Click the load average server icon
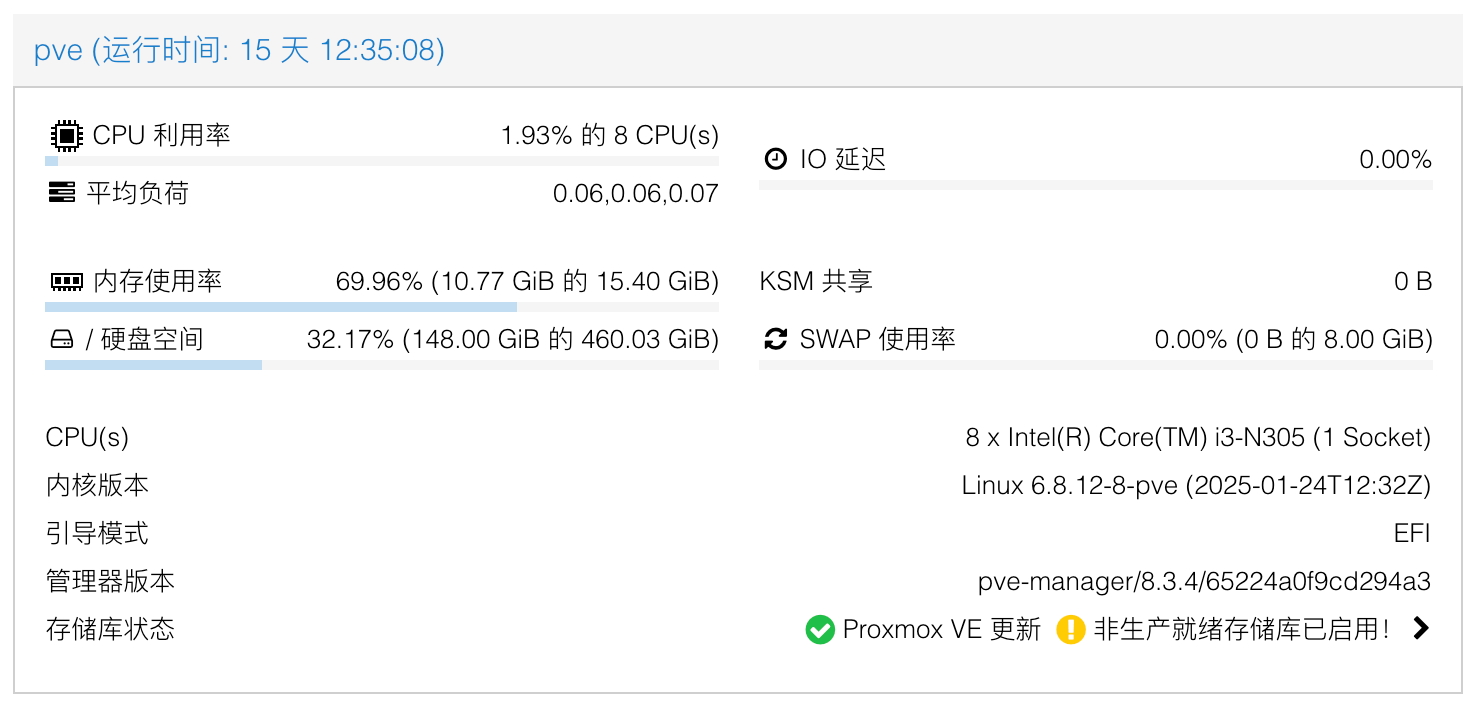 pyautogui.click(x=62, y=192)
